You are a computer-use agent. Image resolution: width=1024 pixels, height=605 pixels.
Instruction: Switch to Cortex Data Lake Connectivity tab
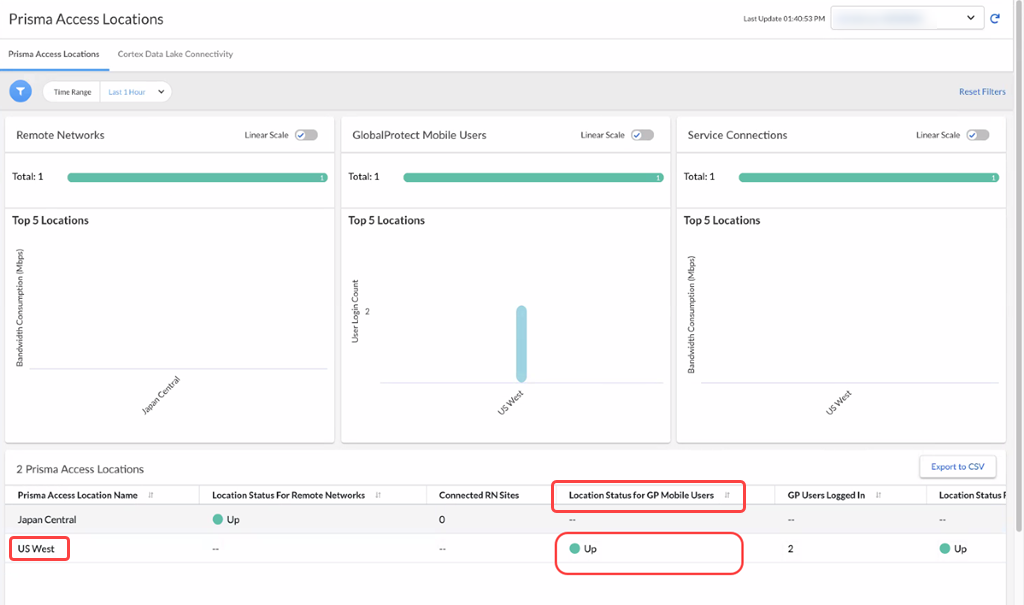point(175,54)
